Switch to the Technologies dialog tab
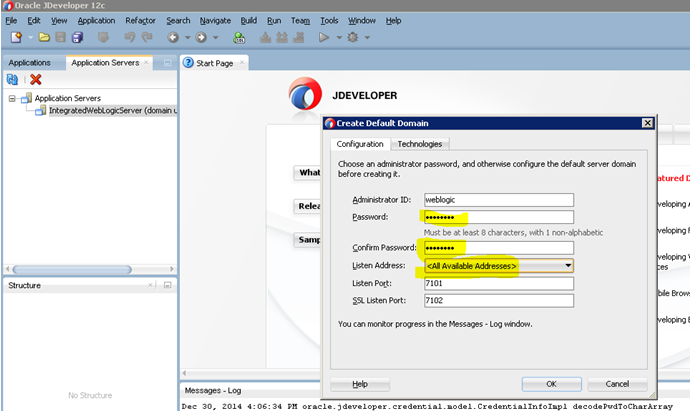This screenshot has width=692, height=418. [x=419, y=144]
